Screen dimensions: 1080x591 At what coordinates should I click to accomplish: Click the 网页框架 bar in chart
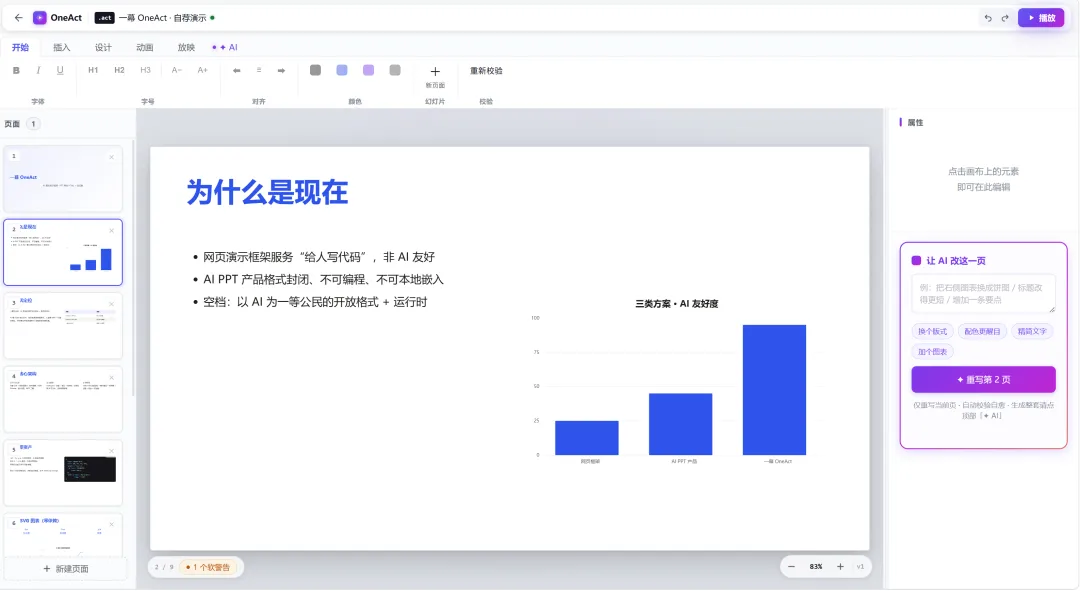587,438
